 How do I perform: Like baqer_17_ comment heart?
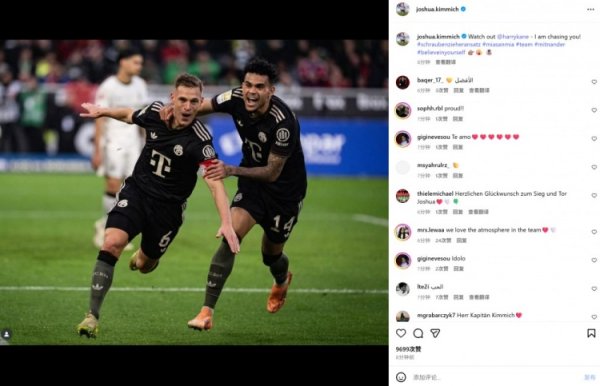click(x=594, y=82)
